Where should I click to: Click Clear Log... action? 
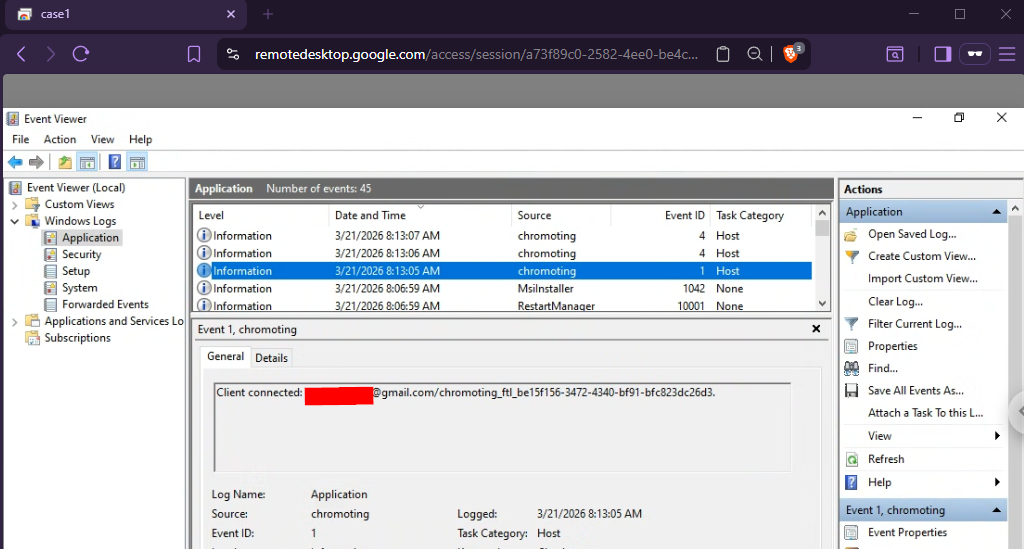pyautogui.click(x=895, y=302)
